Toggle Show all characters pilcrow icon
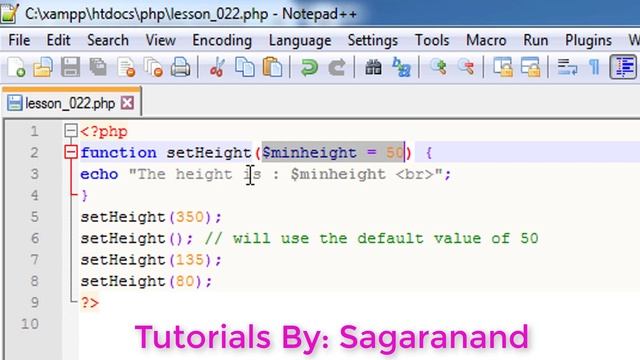Viewport: 640px width, 360px height. click(595, 67)
